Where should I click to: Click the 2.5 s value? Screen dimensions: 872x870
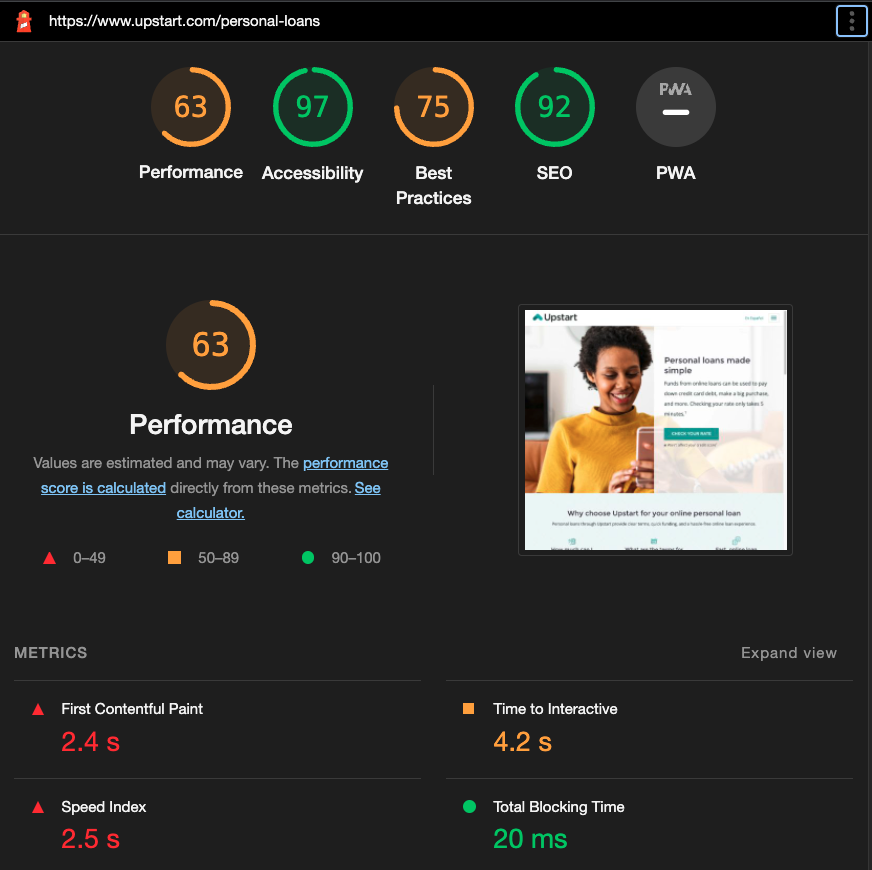(91, 839)
